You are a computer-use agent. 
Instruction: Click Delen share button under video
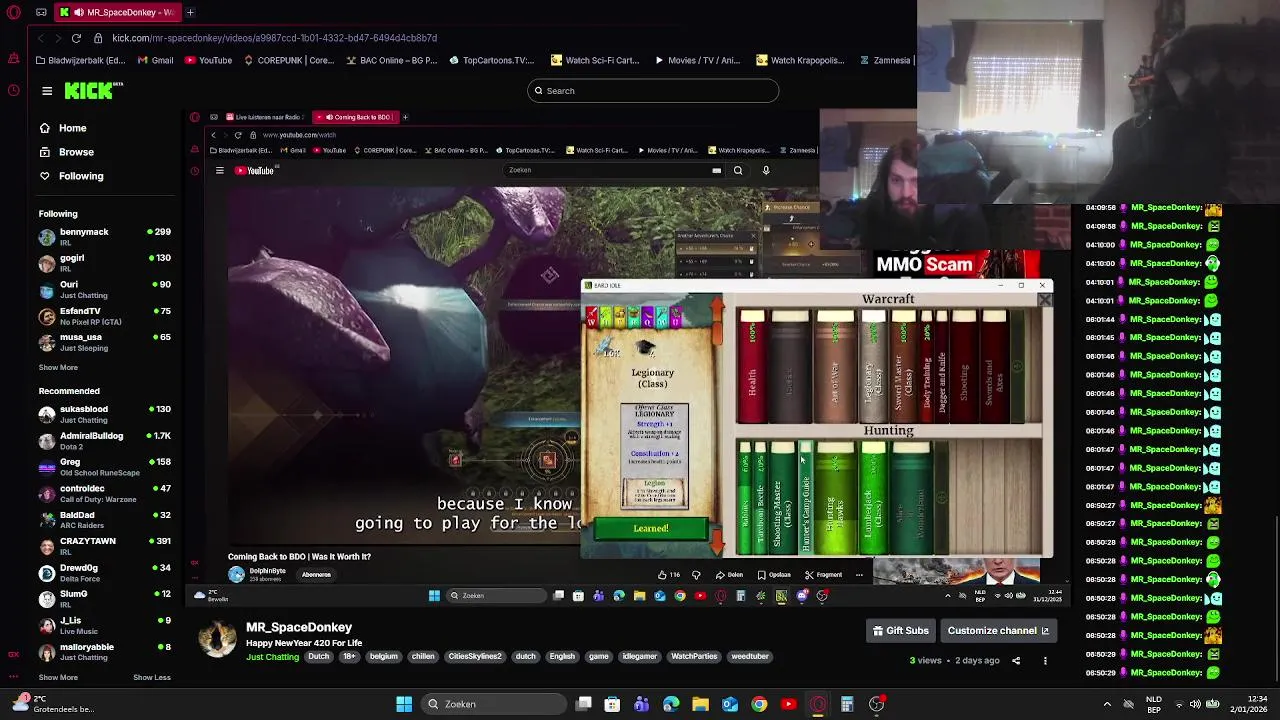click(x=730, y=575)
